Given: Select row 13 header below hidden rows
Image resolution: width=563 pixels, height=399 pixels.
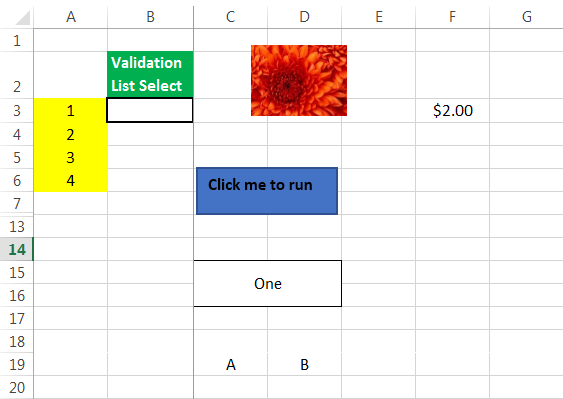Looking at the screenshot, I should pos(17,227).
